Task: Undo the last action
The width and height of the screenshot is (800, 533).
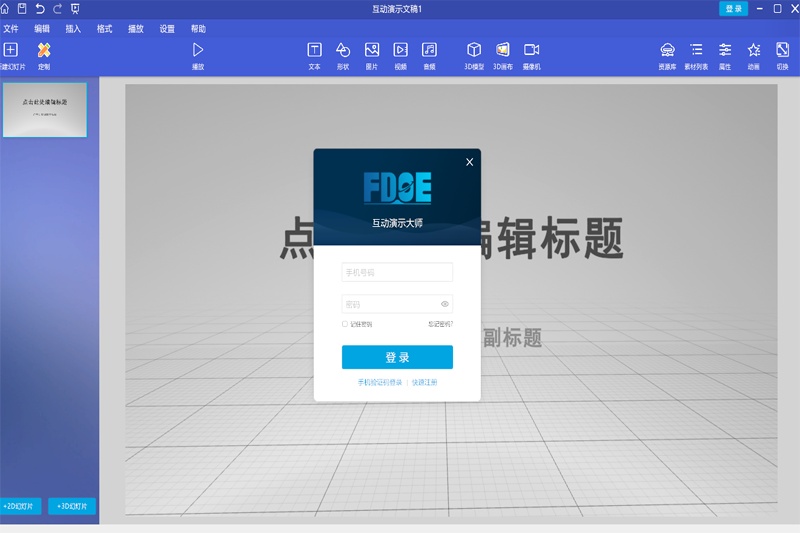Action: point(40,9)
